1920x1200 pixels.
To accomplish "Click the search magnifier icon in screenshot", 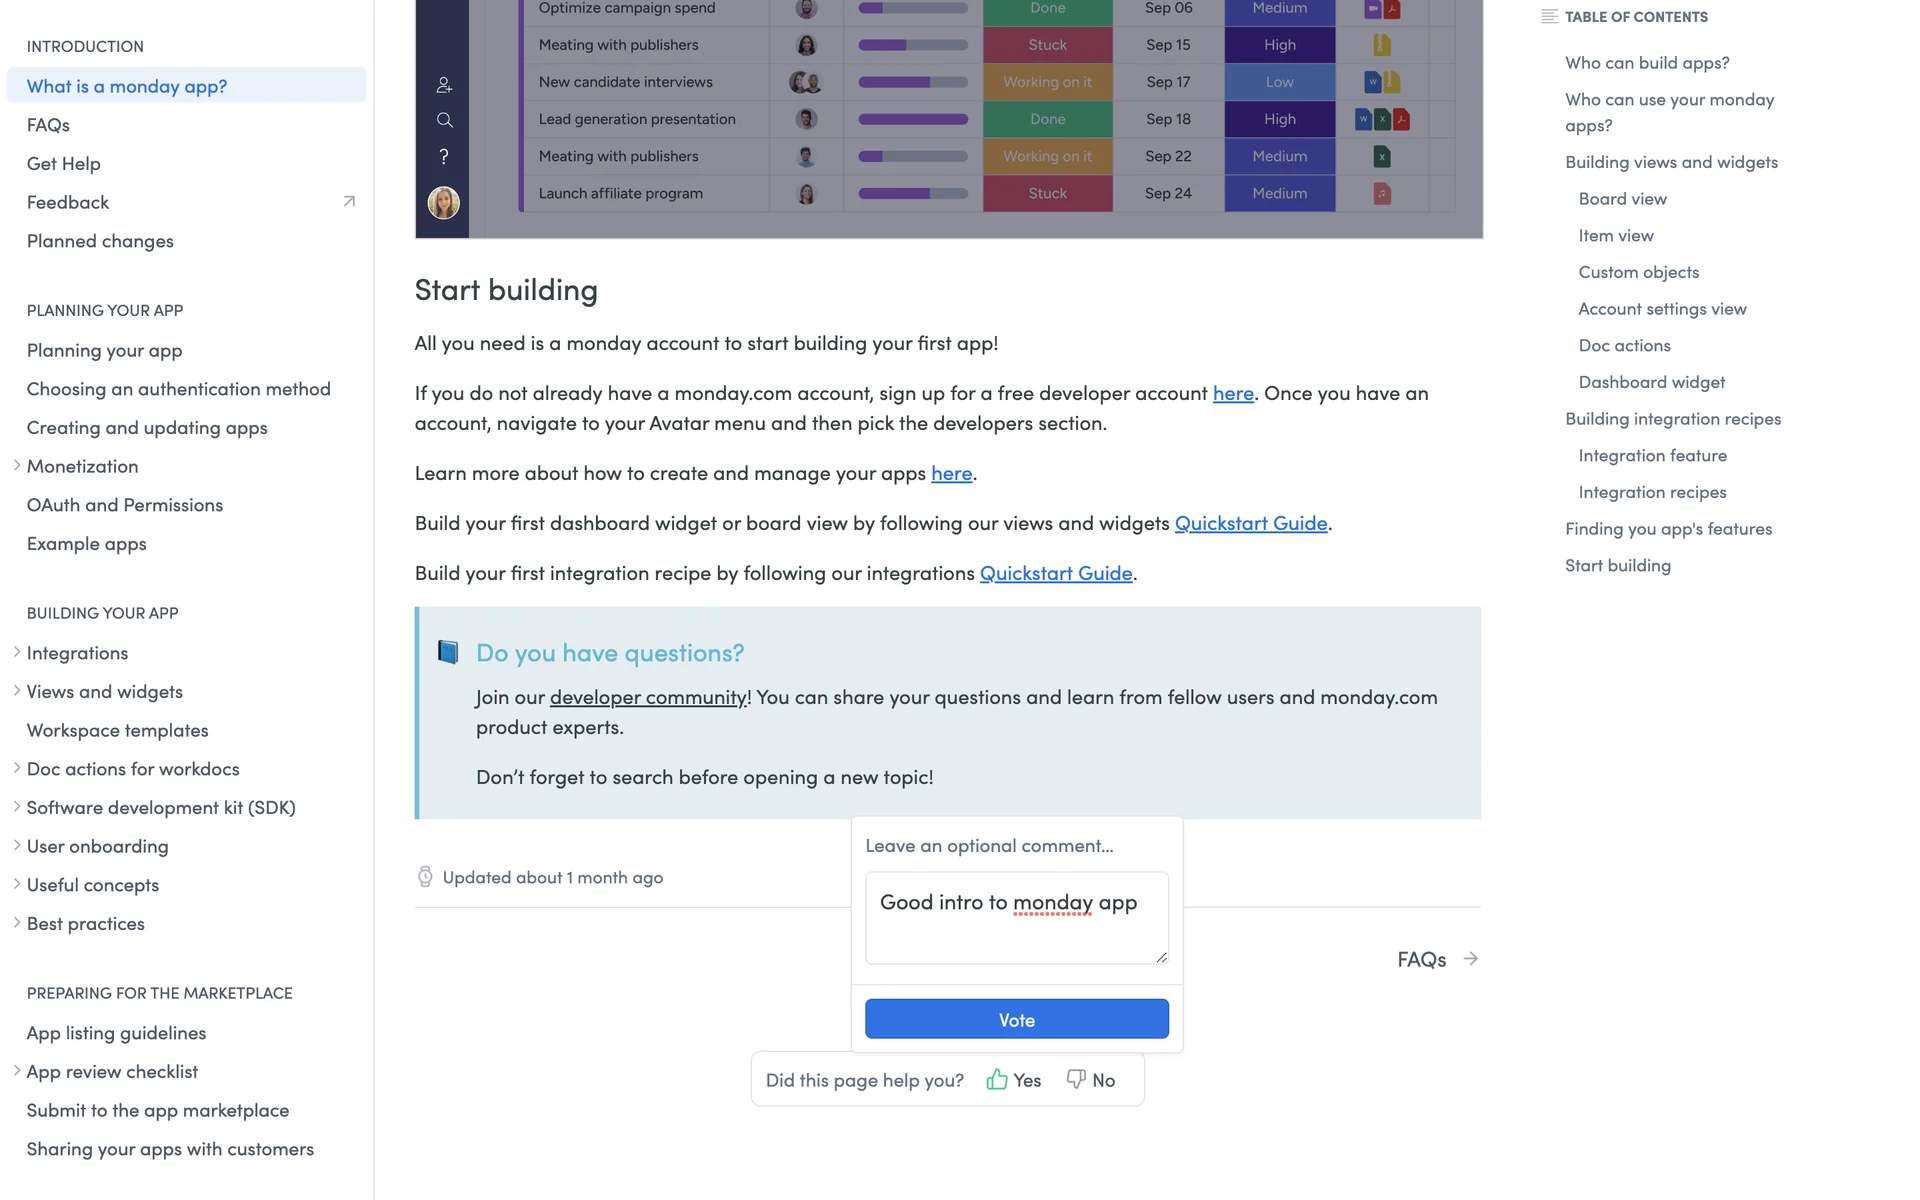I will [x=445, y=121].
